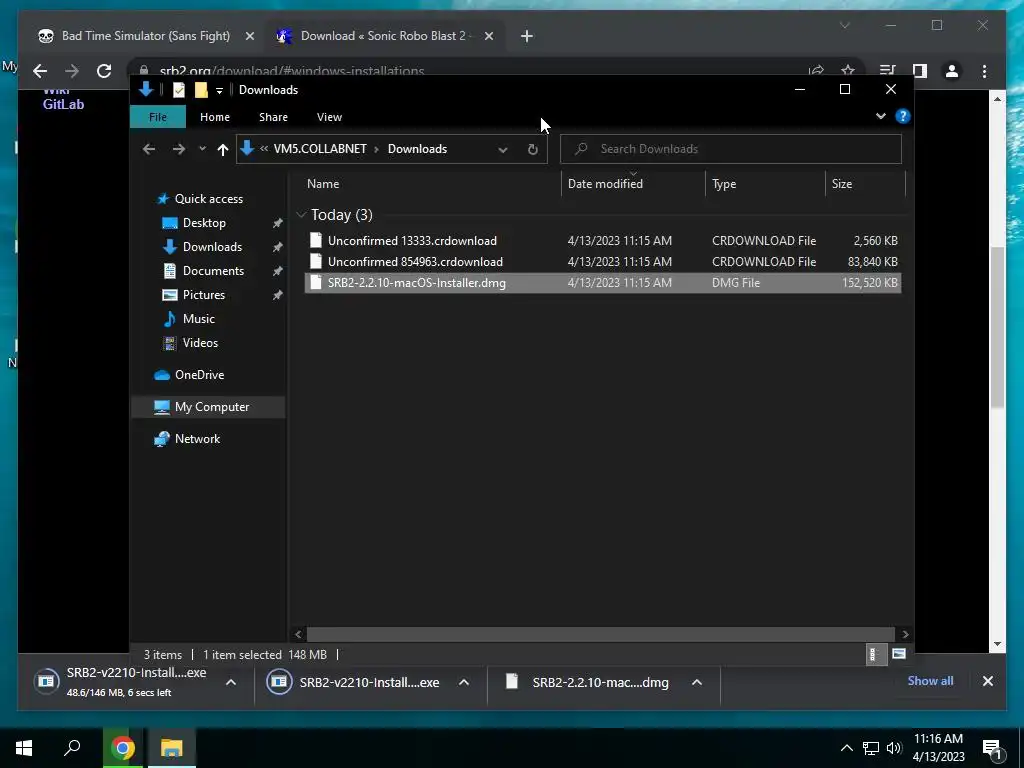Viewport: 1024px width, 768px height.
Task: Expand the ribbon with the chevron
Action: 880,116
